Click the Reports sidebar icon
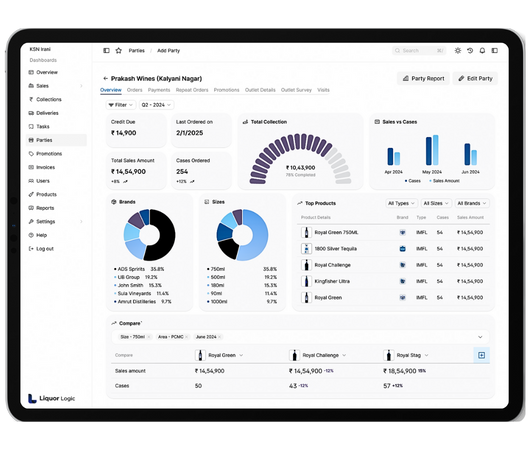Image resolution: width=530 pixels, height=450 pixels. point(31,208)
